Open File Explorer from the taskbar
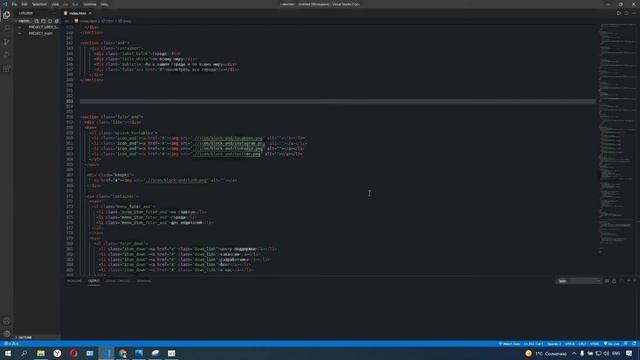Screen dimensions: 640x360 41,353
